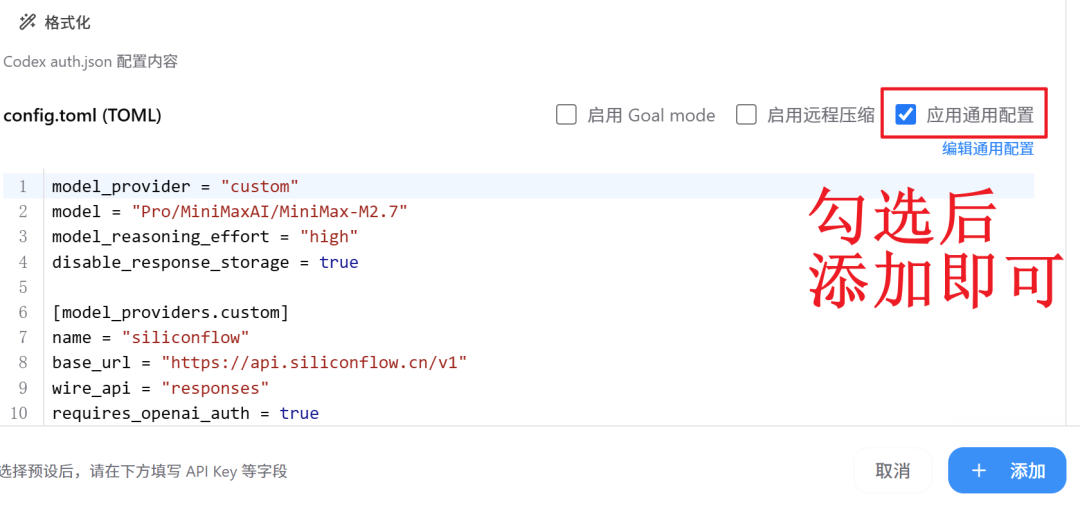This screenshot has width=1080, height=505.
Task: Open the 编辑通用配置 link
Action: [x=988, y=149]
